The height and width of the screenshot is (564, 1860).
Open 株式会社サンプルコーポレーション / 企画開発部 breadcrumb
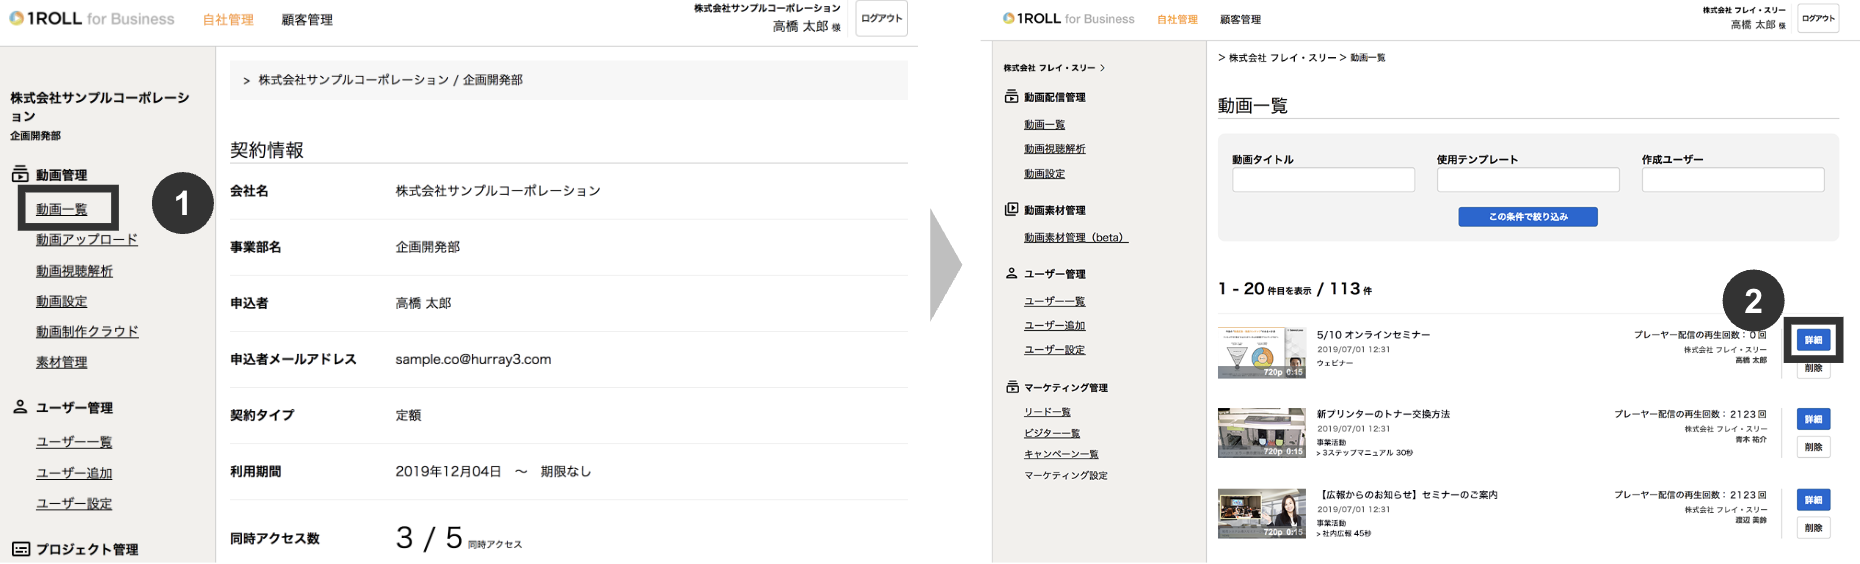(x=390, y=80)
